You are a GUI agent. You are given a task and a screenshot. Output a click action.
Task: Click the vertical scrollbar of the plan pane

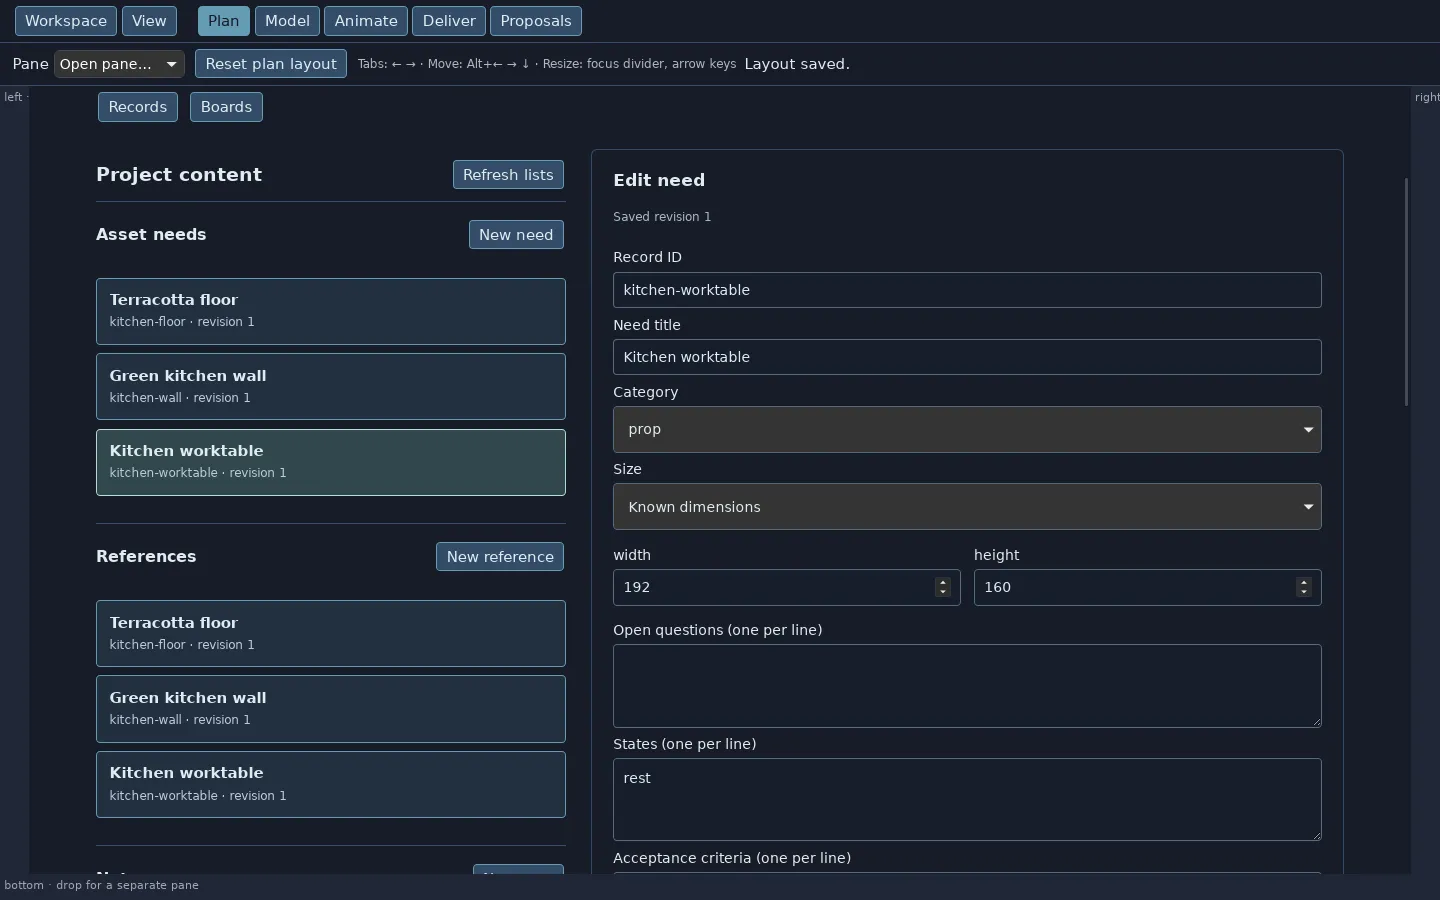point(1406,292)
